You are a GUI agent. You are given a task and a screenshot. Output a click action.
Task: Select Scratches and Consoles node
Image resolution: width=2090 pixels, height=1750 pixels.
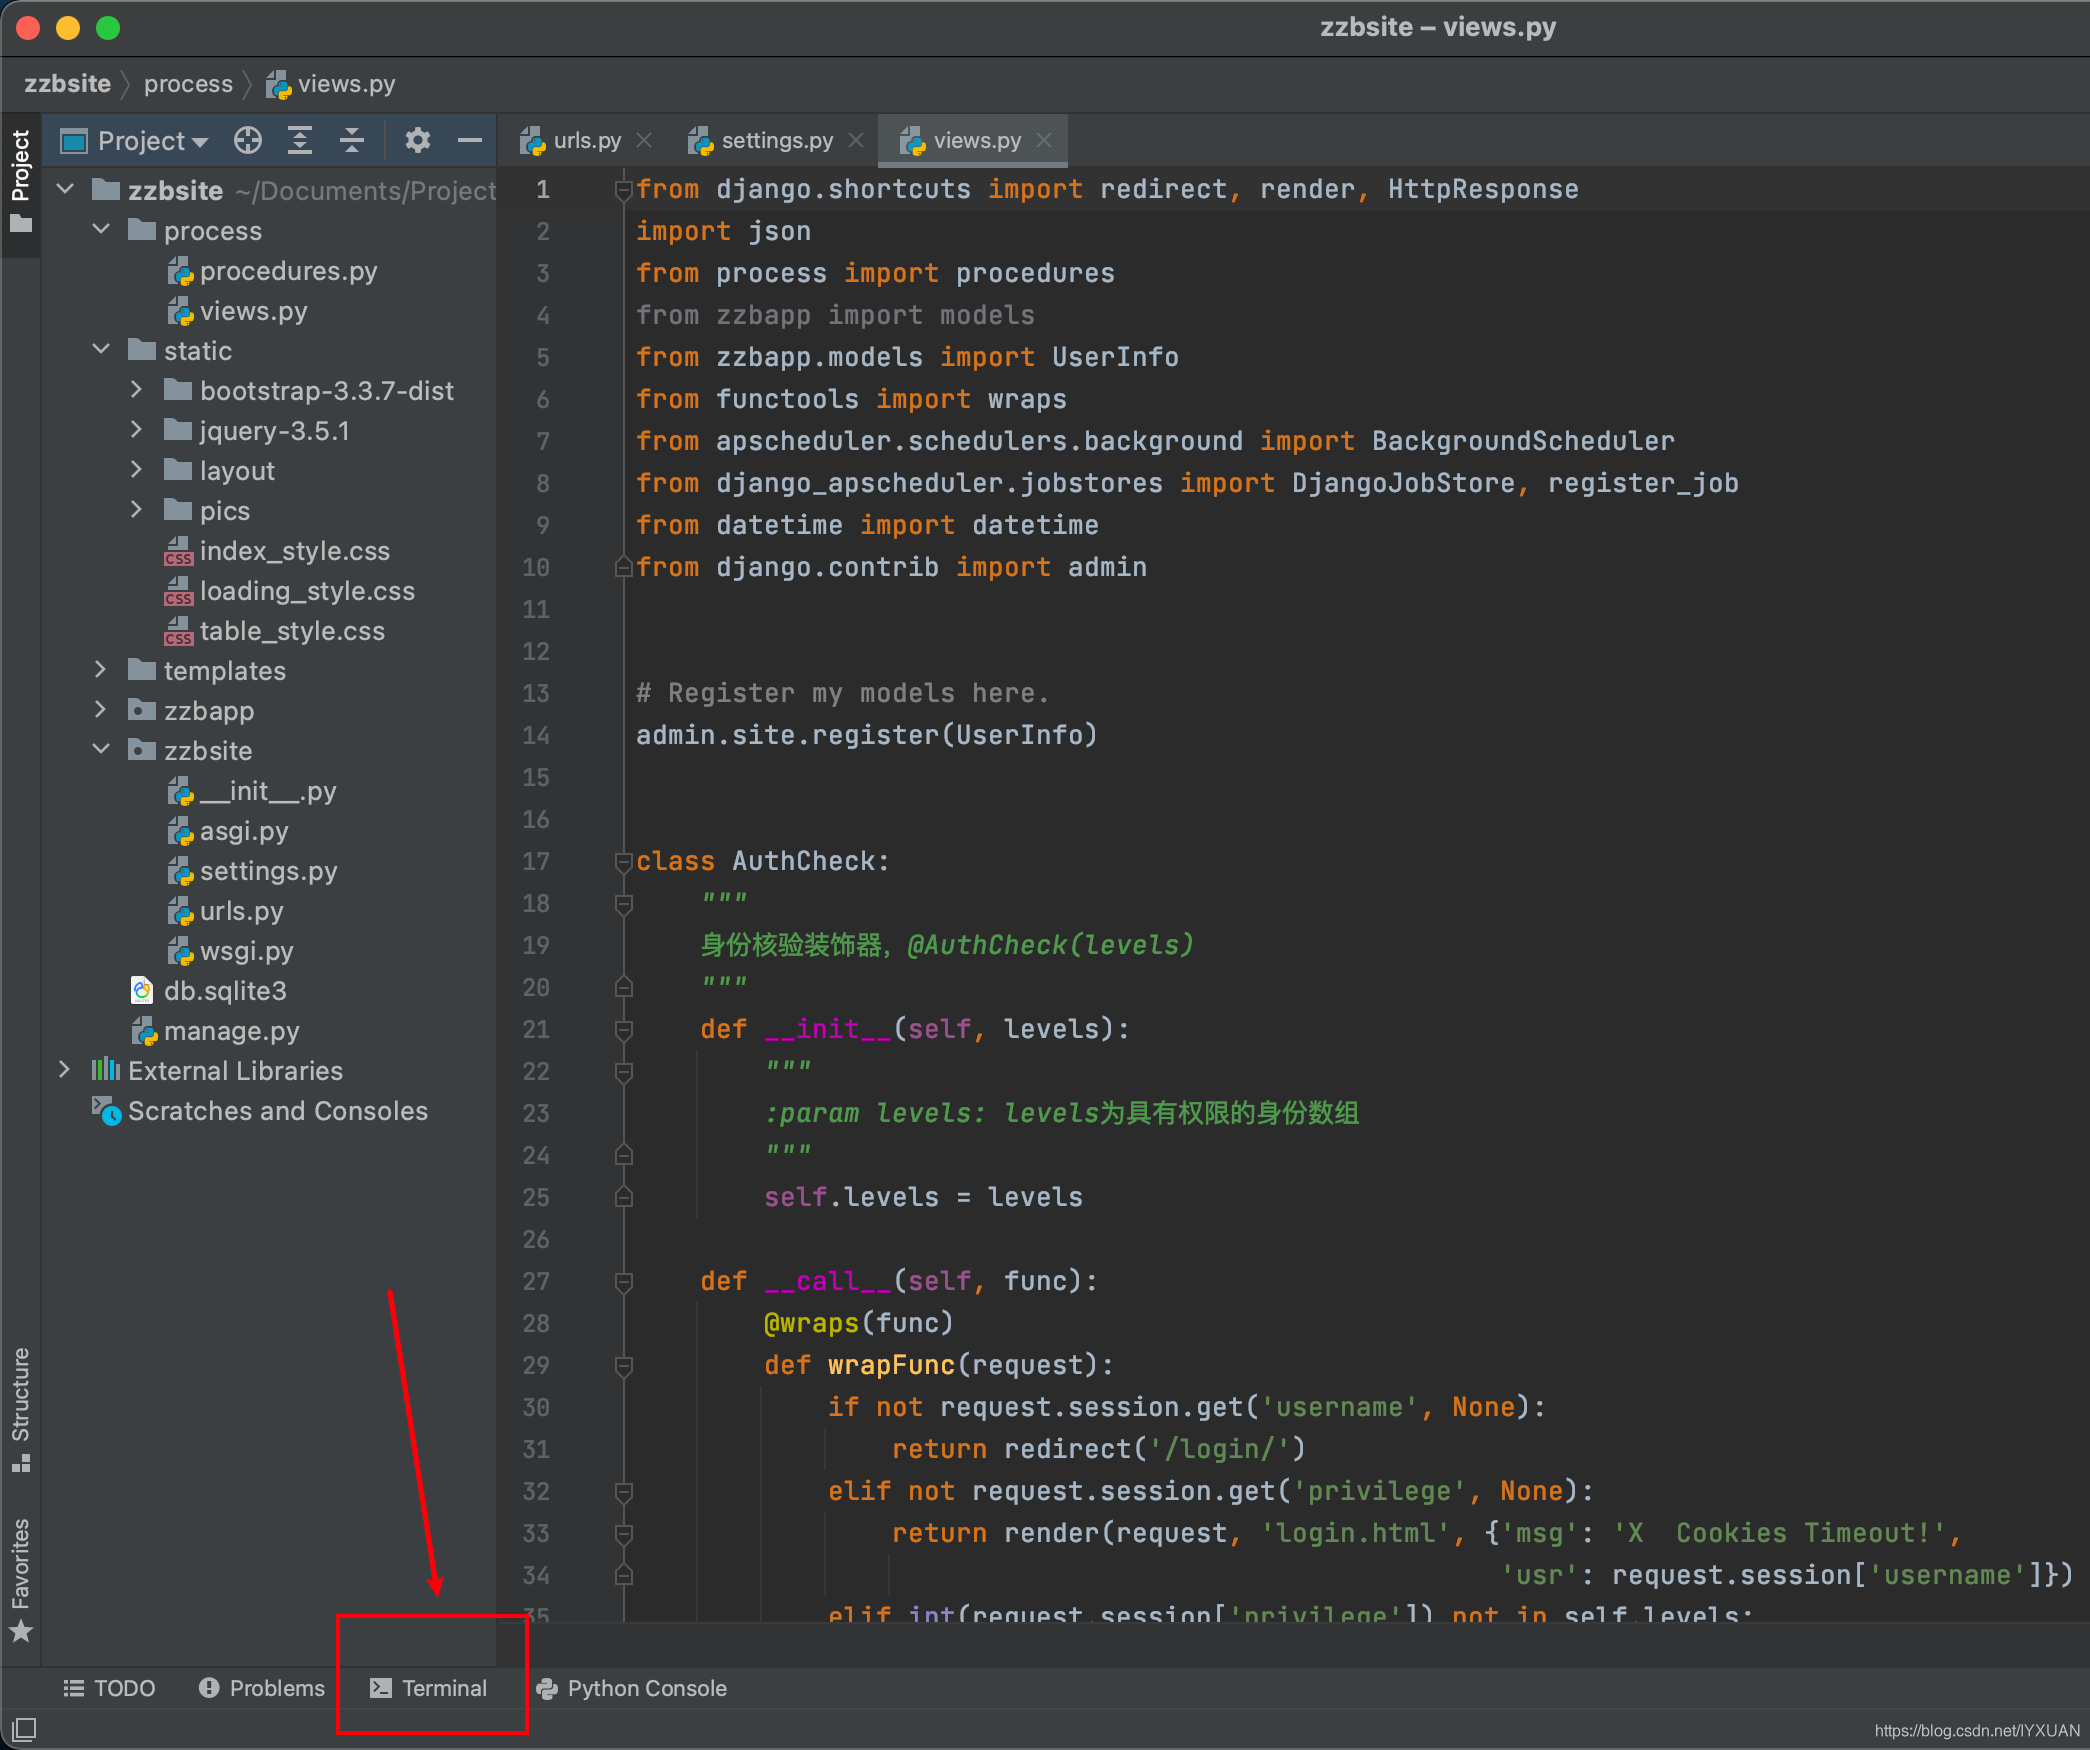260,1111
